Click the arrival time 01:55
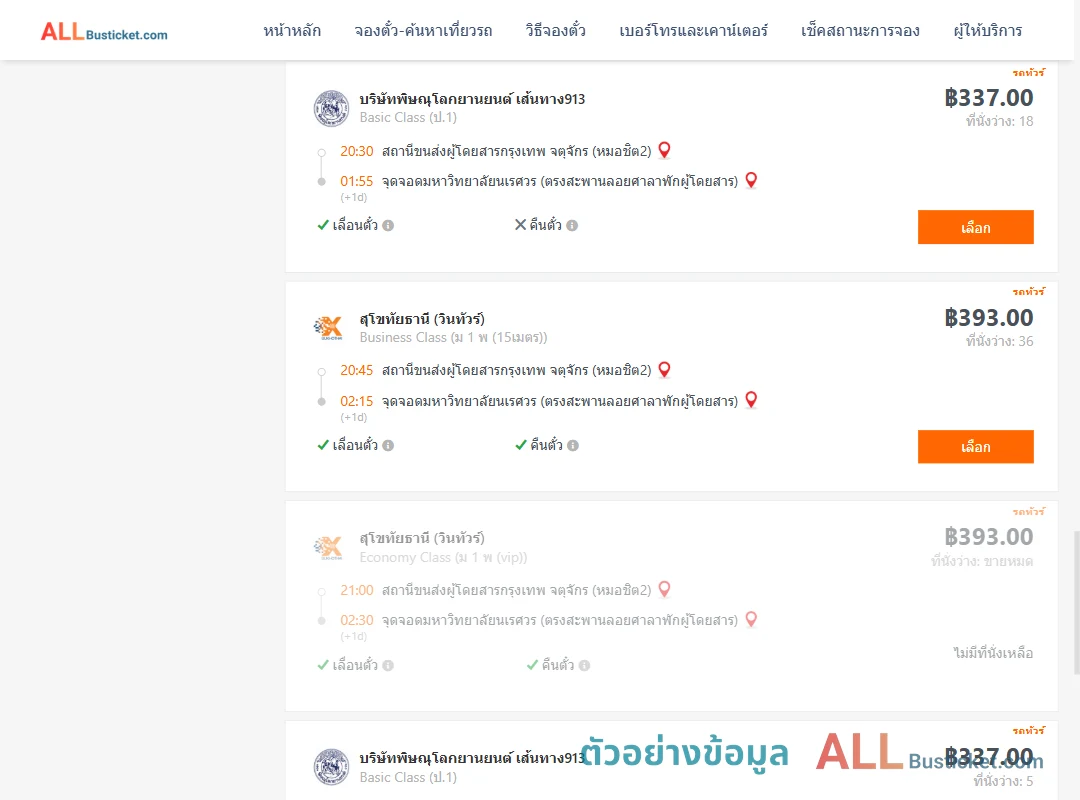The image size is (1080, 800). click(356, 181)
